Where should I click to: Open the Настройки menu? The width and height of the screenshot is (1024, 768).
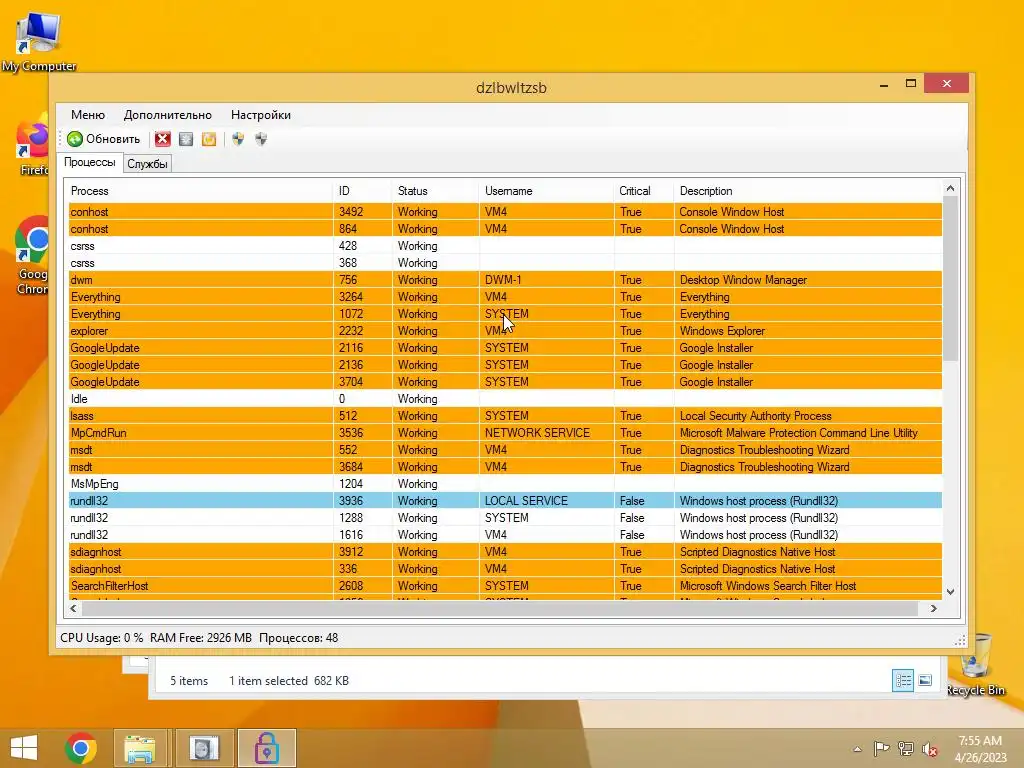click(x=261, y=115)
